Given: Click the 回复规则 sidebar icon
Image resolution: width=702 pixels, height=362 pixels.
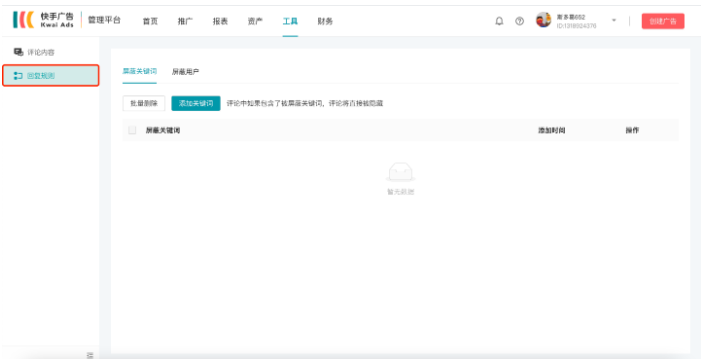Looking at the screenshot, I should [x=18, y=76].
